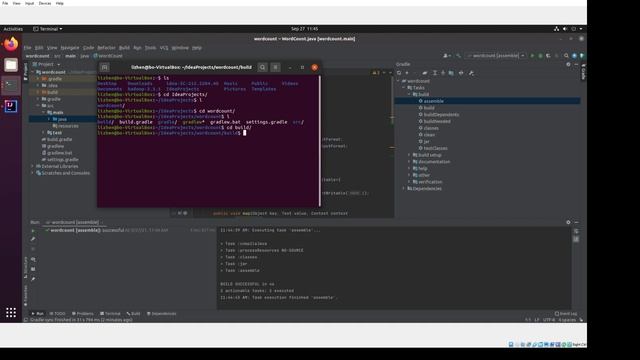The height and width of the screenshot is (360, 640).
Task: Click the terminal window search icon
Action: (262, 67)
